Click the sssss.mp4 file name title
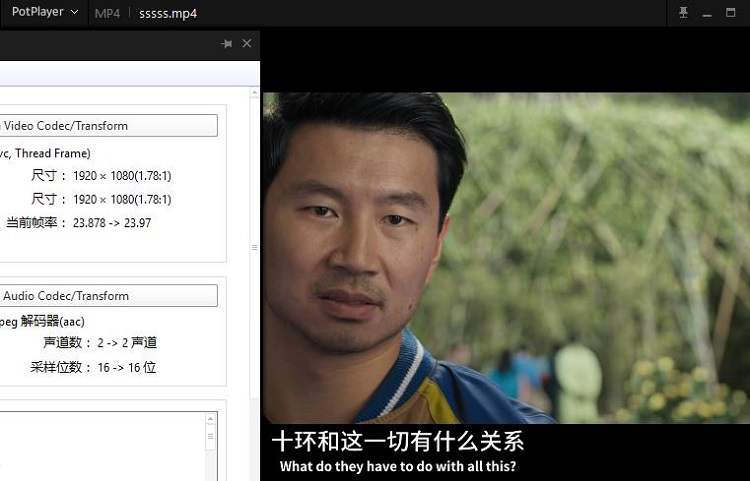The height and width of the screenshot is (481, 750). coord(168,13)
